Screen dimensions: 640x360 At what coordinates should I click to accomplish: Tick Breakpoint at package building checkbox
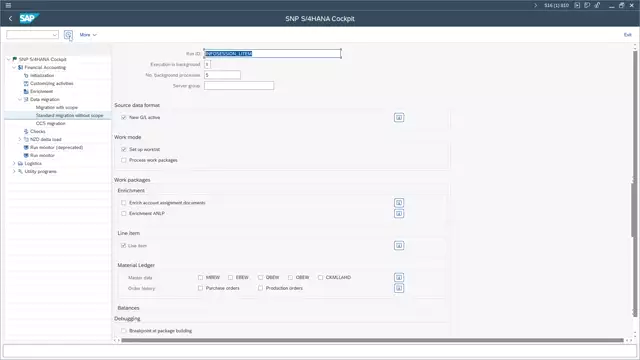[124, 331]
